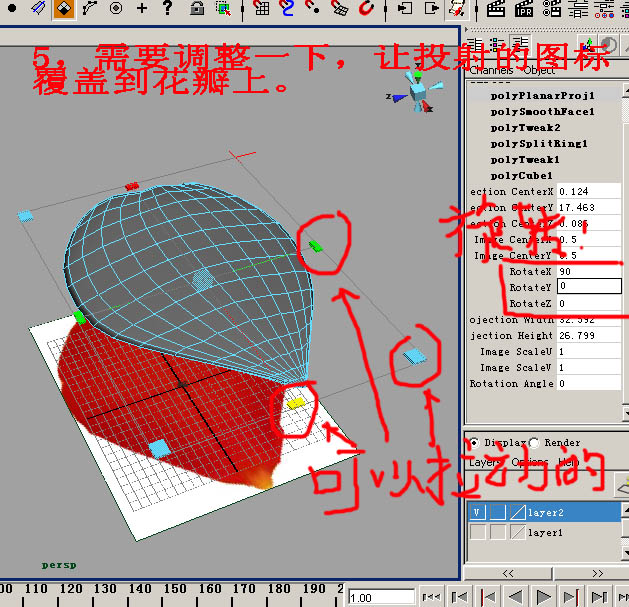
Task: Toggle the highlighted faces component mask
Action: pos(63,8)
